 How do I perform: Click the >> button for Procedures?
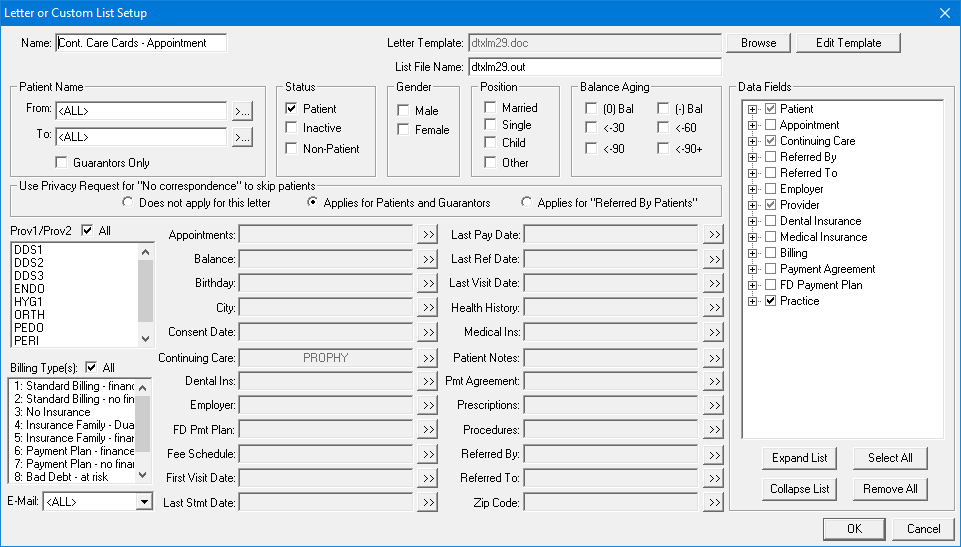(x=712, y=430)
